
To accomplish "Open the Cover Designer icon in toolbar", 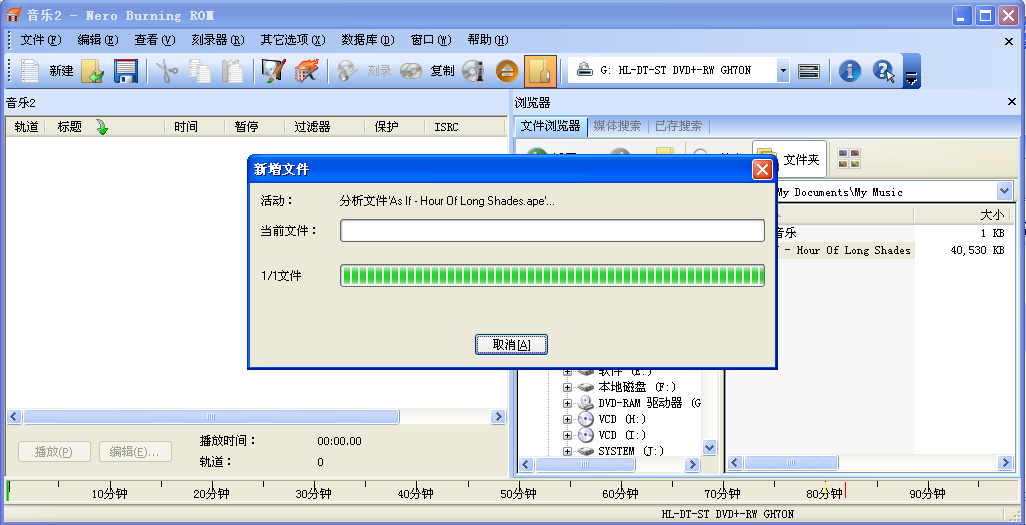I will pos(273,71).
